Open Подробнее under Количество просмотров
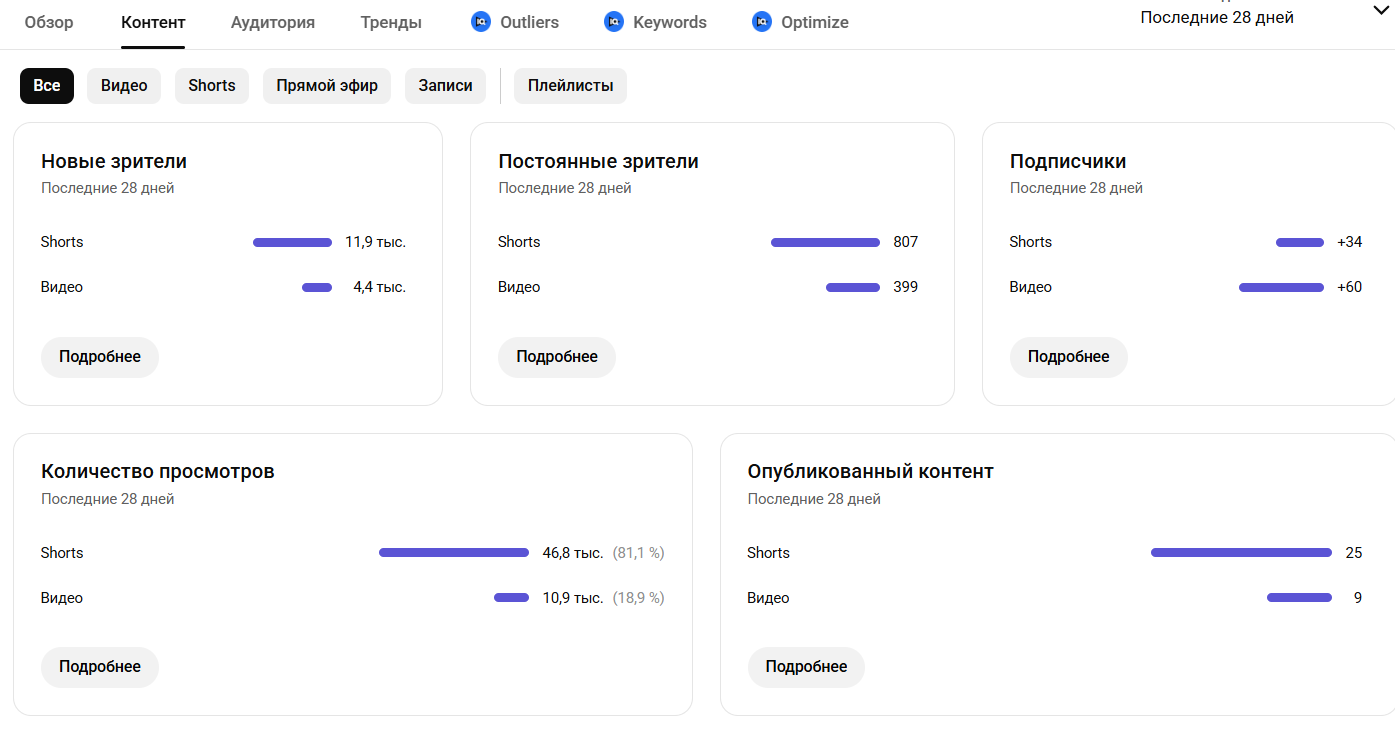Screen dimensions: 1395x735 100,667
